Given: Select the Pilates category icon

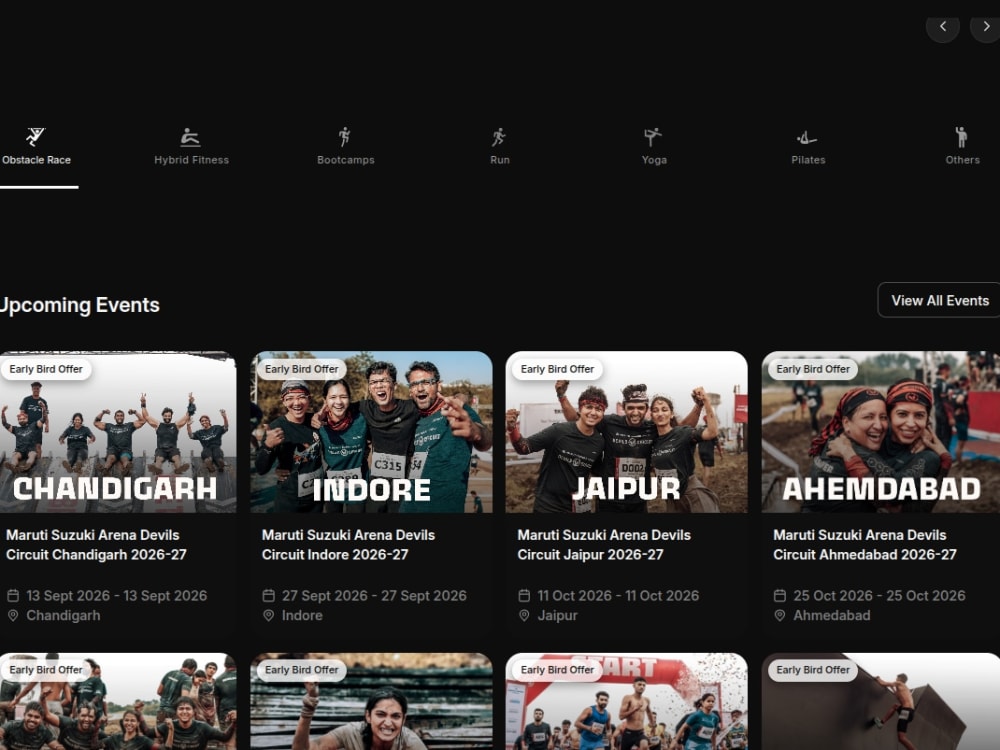Looking at the screenshot, I should pos(807,137).
